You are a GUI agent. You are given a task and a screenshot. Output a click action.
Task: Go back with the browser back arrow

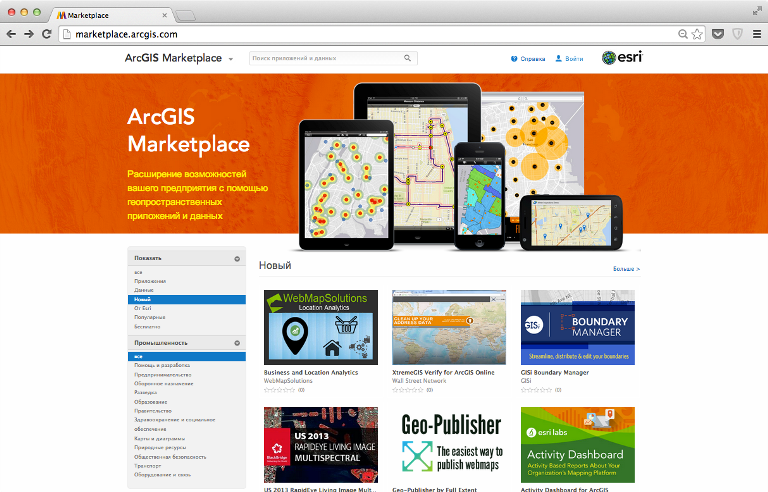(11, 34)
